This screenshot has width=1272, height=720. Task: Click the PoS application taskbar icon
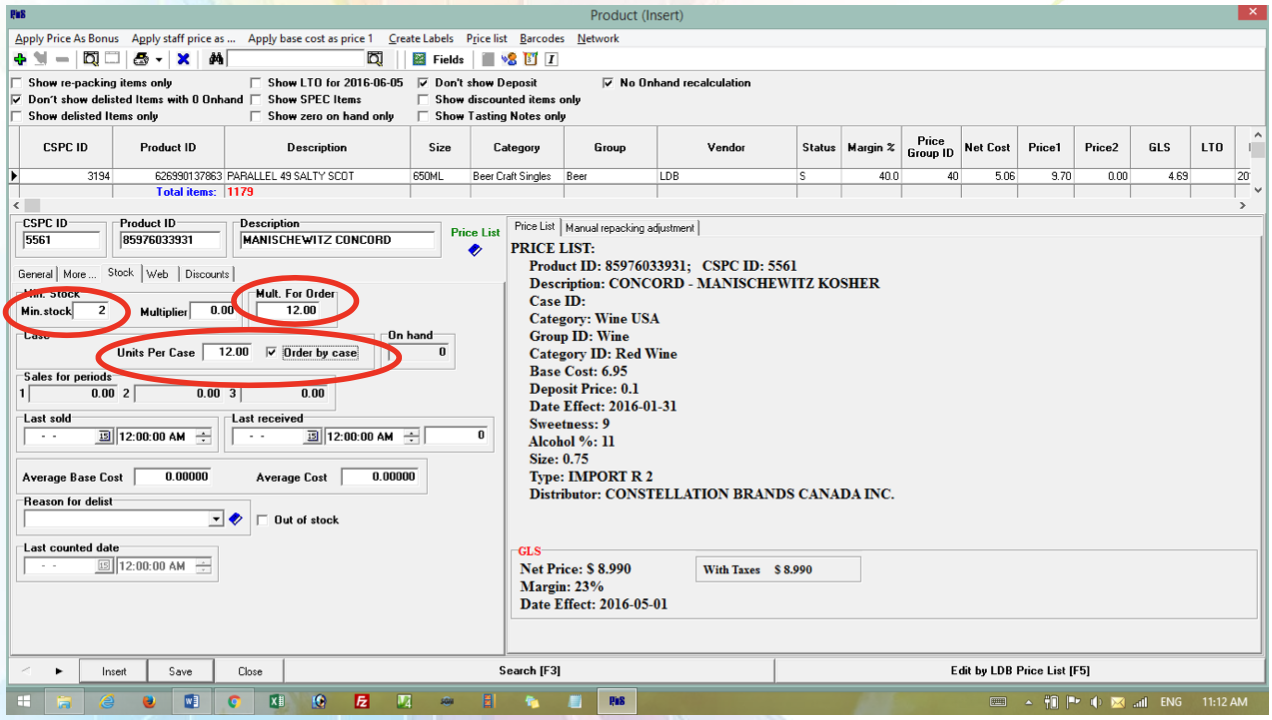(617, 702)
